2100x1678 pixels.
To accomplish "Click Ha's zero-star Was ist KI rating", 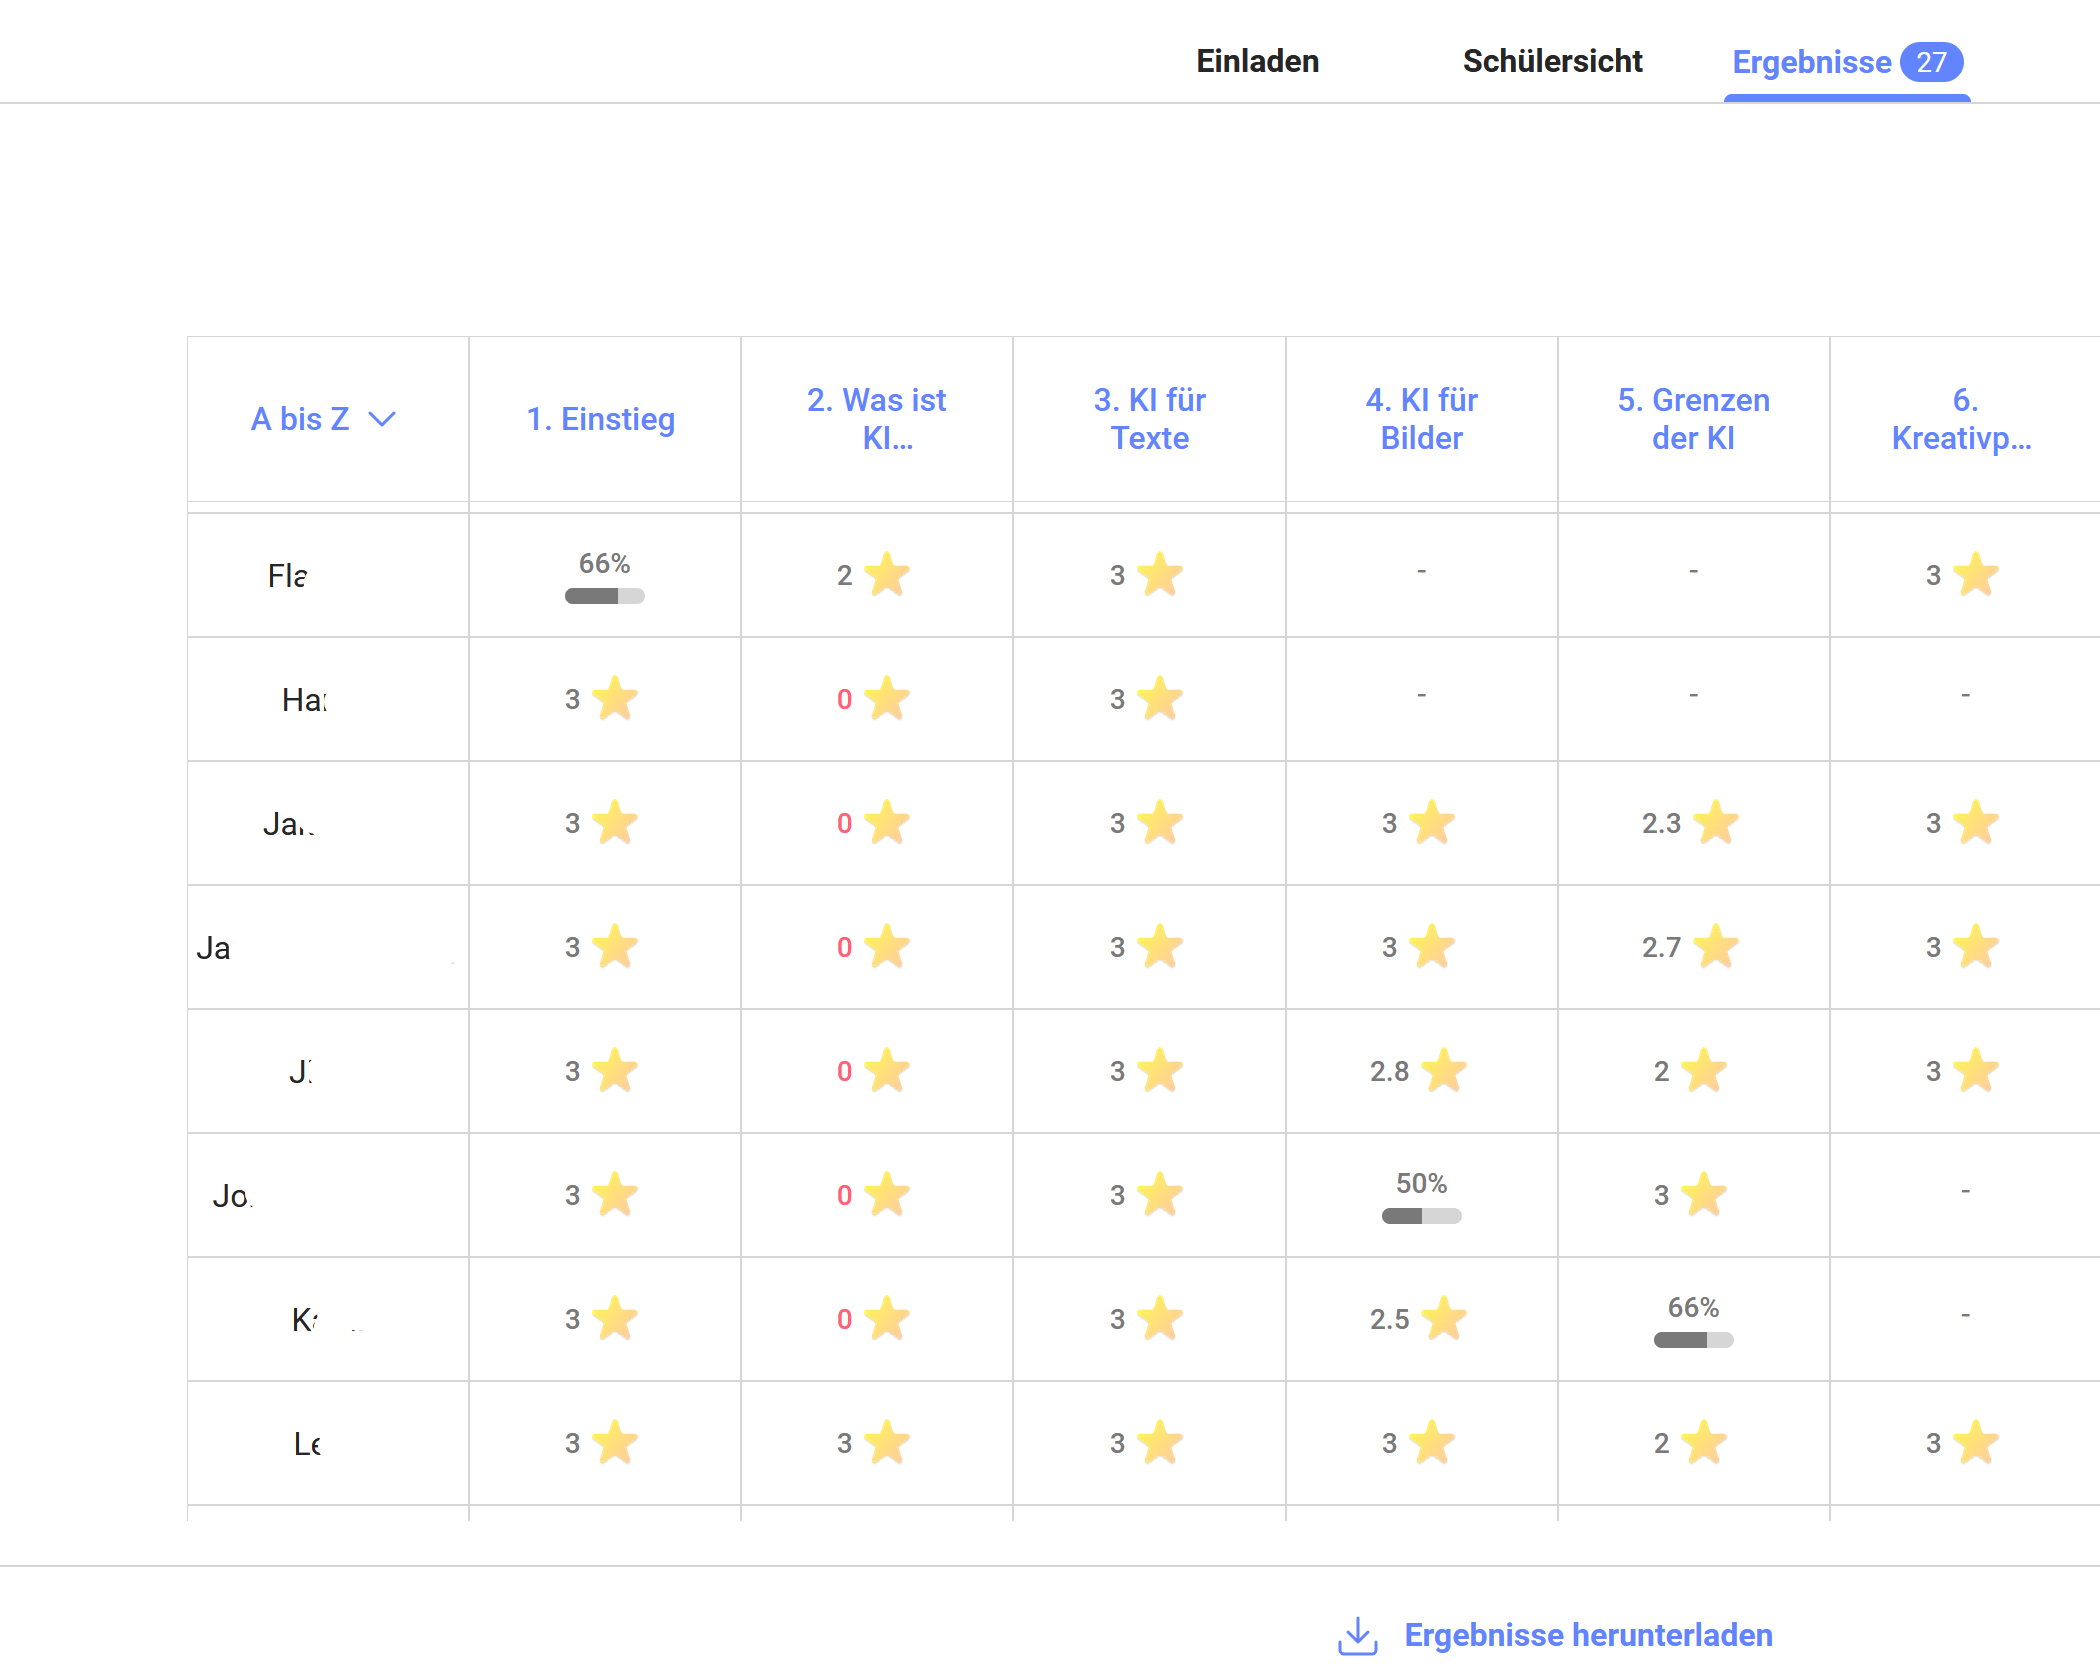I will pyautogui.click(x=873, y=699).
